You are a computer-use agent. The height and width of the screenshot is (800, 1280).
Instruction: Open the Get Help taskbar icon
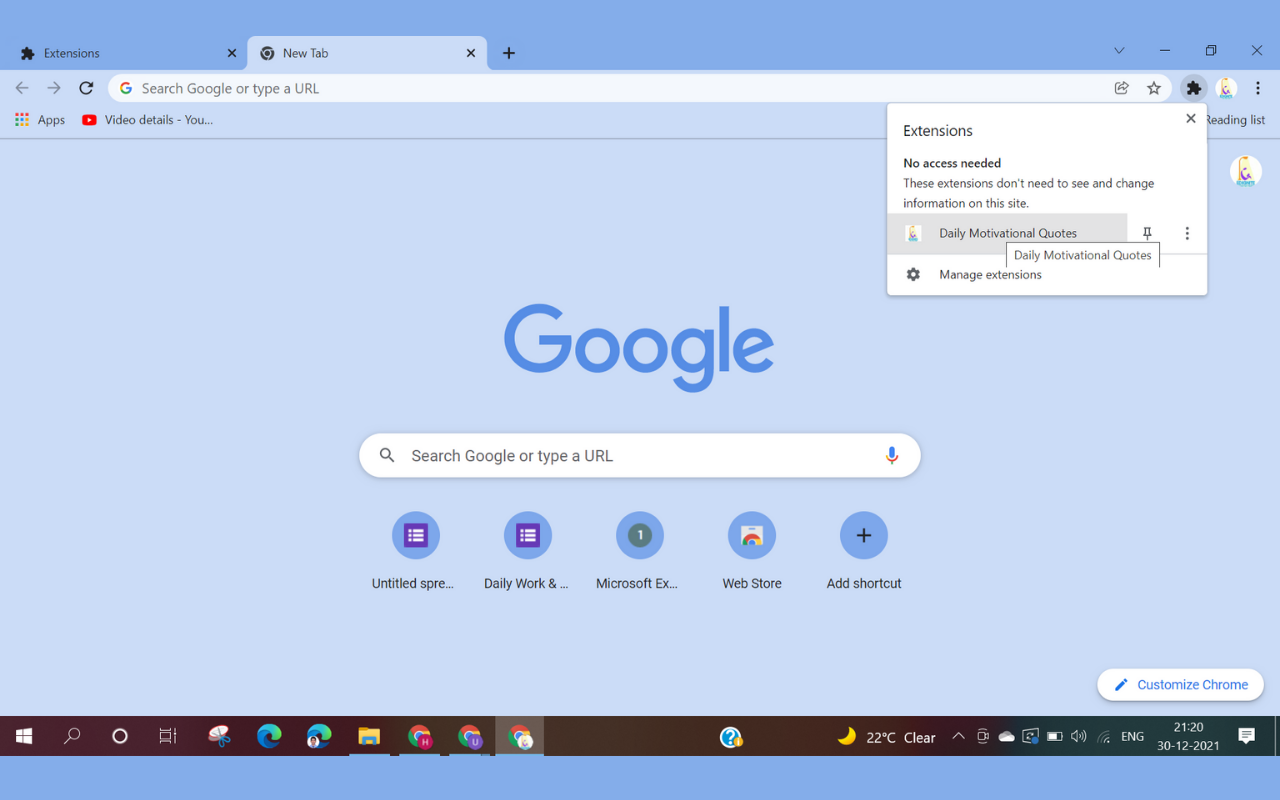(731, 737)
